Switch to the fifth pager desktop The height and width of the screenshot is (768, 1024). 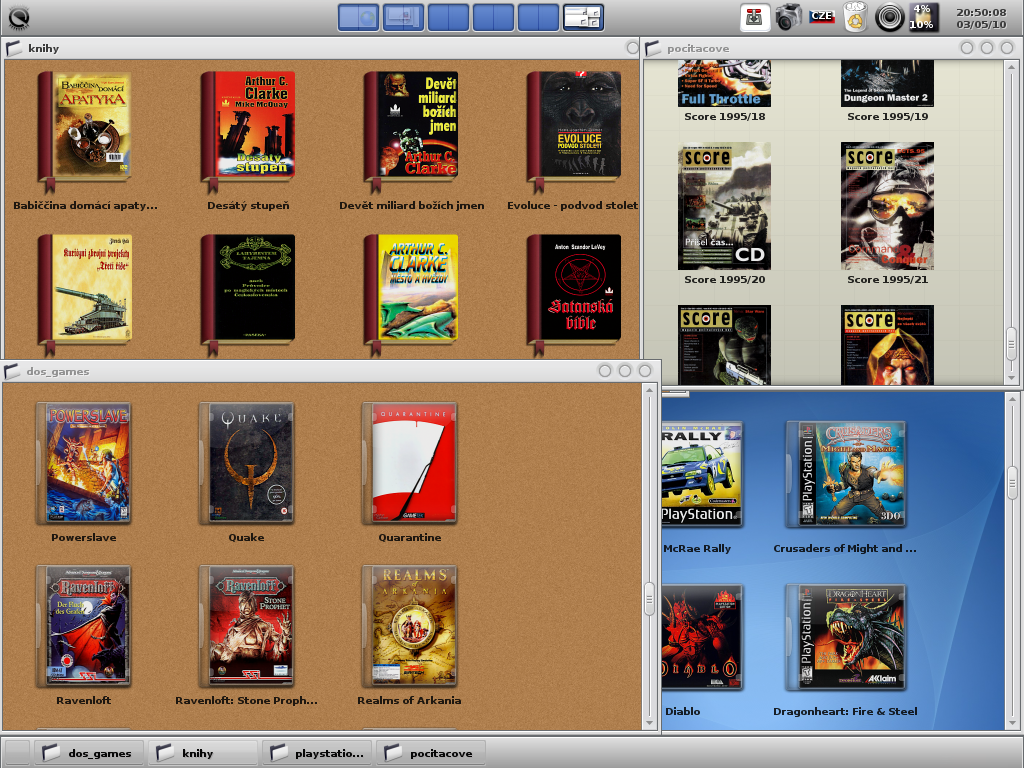(538, 18)
